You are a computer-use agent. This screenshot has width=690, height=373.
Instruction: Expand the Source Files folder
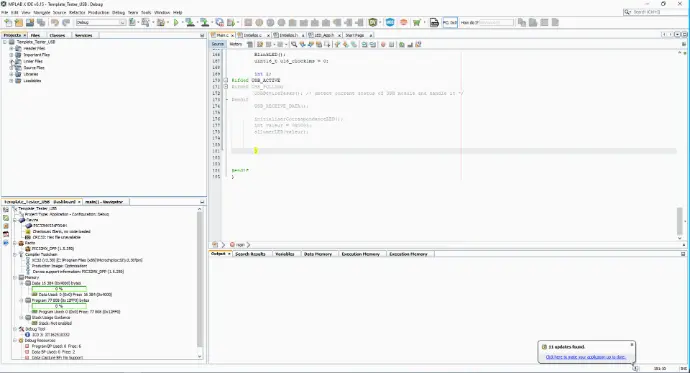pos(11,68)
